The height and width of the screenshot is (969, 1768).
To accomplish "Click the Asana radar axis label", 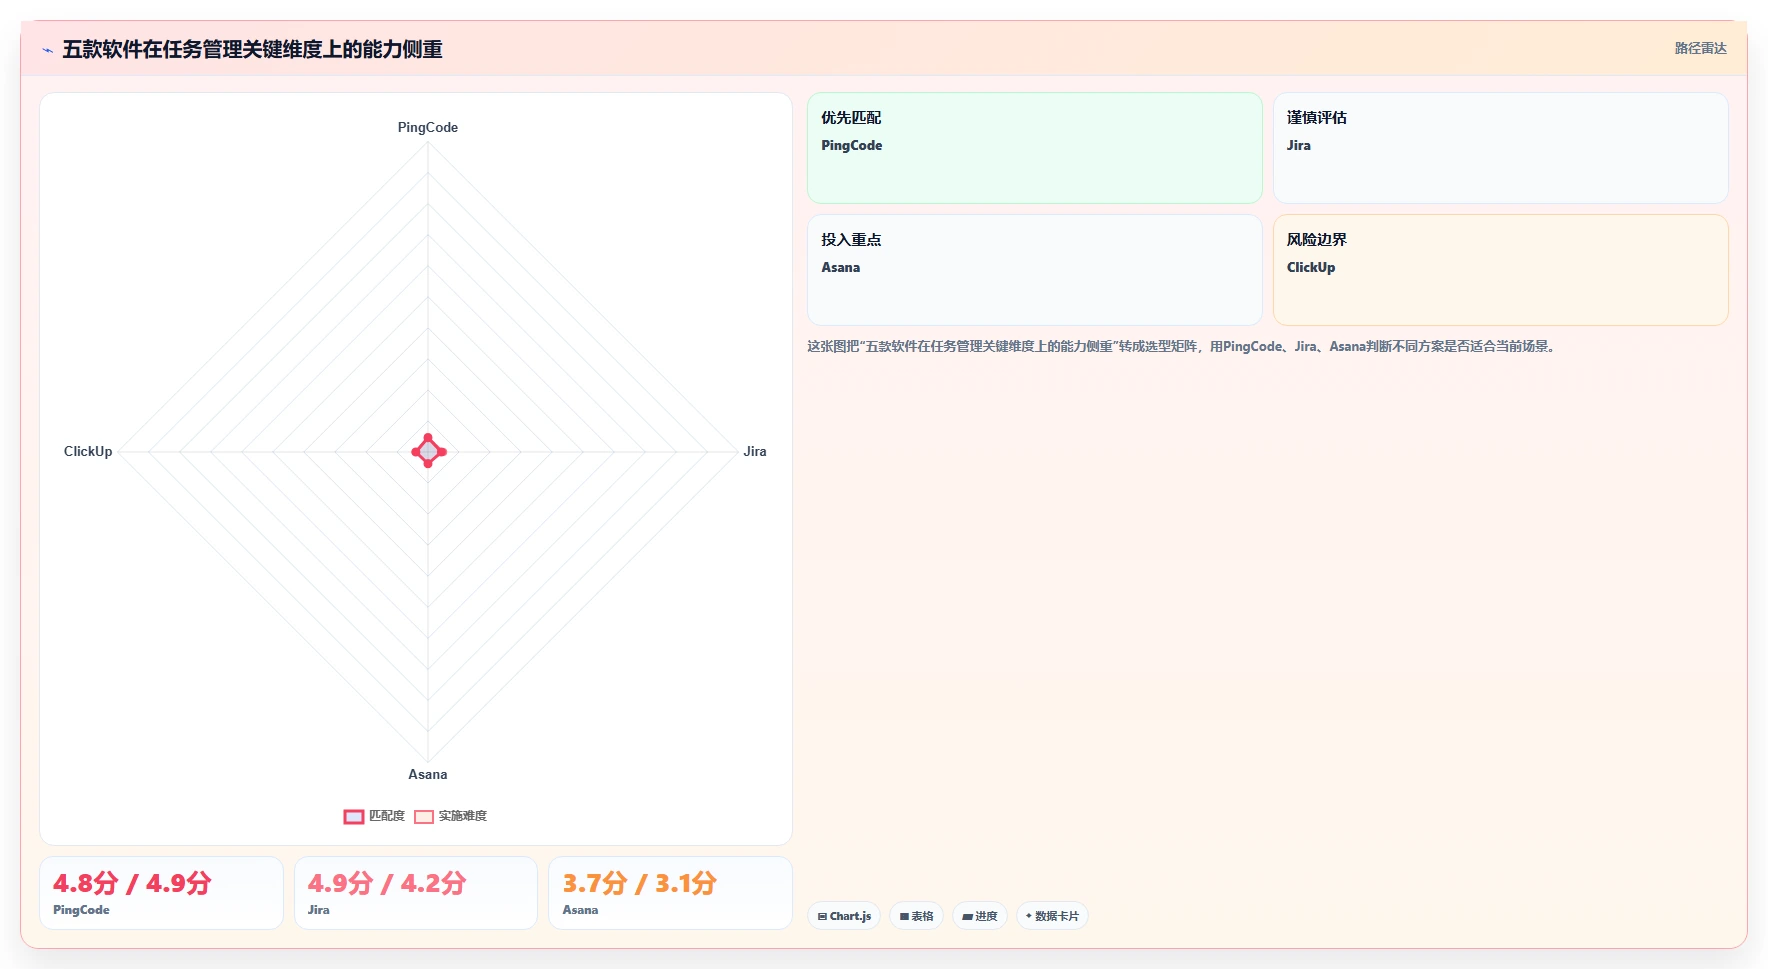I will click(428, 774).
